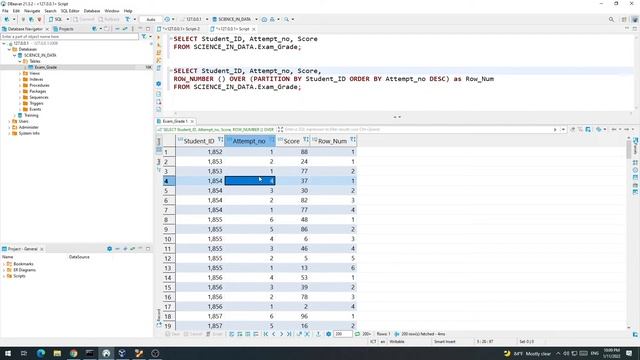640x360 pixels.
Task: Open the notification center icon
Action: [629, 353]
